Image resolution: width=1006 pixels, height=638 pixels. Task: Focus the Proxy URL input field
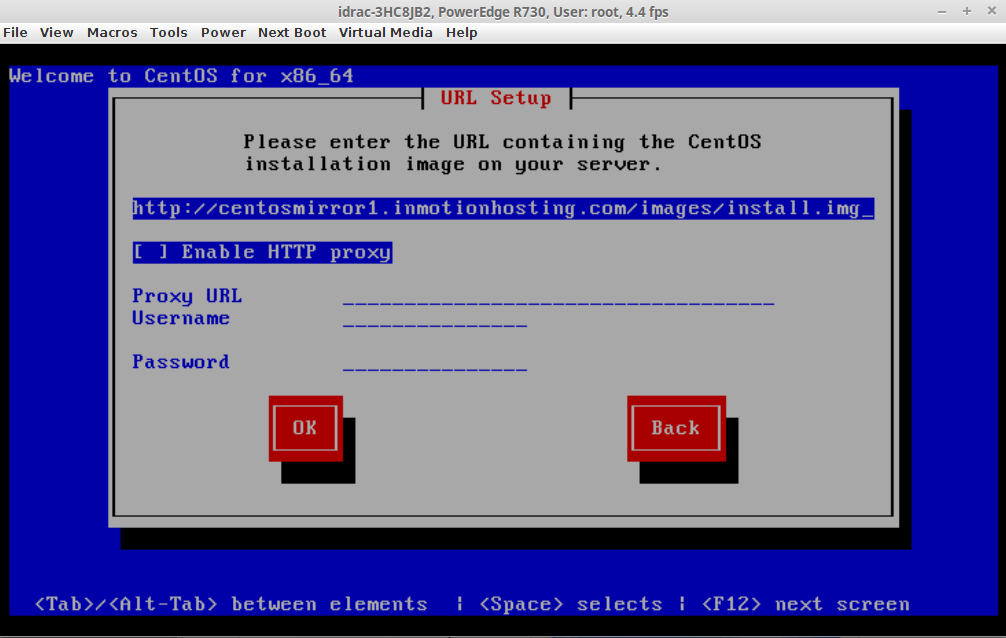pos(558,297)
